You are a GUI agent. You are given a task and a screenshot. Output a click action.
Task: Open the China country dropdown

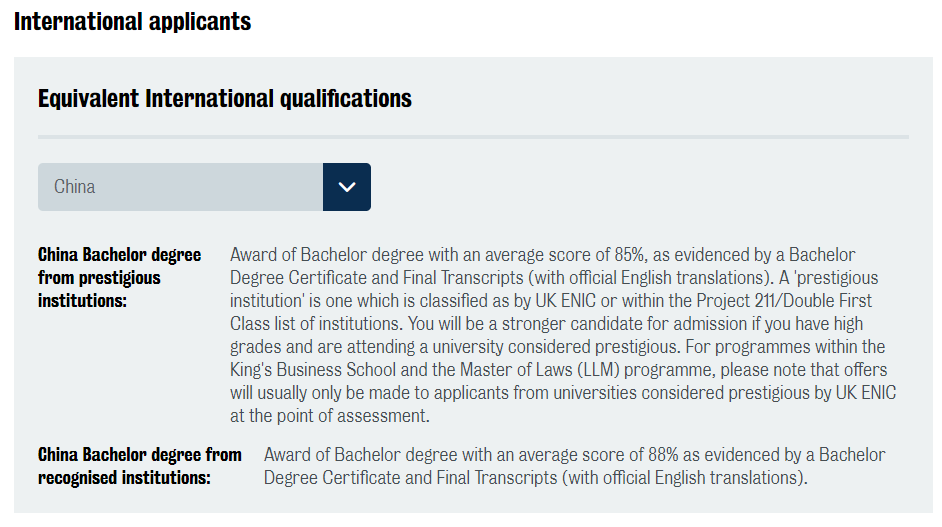[x=204, y=187]
